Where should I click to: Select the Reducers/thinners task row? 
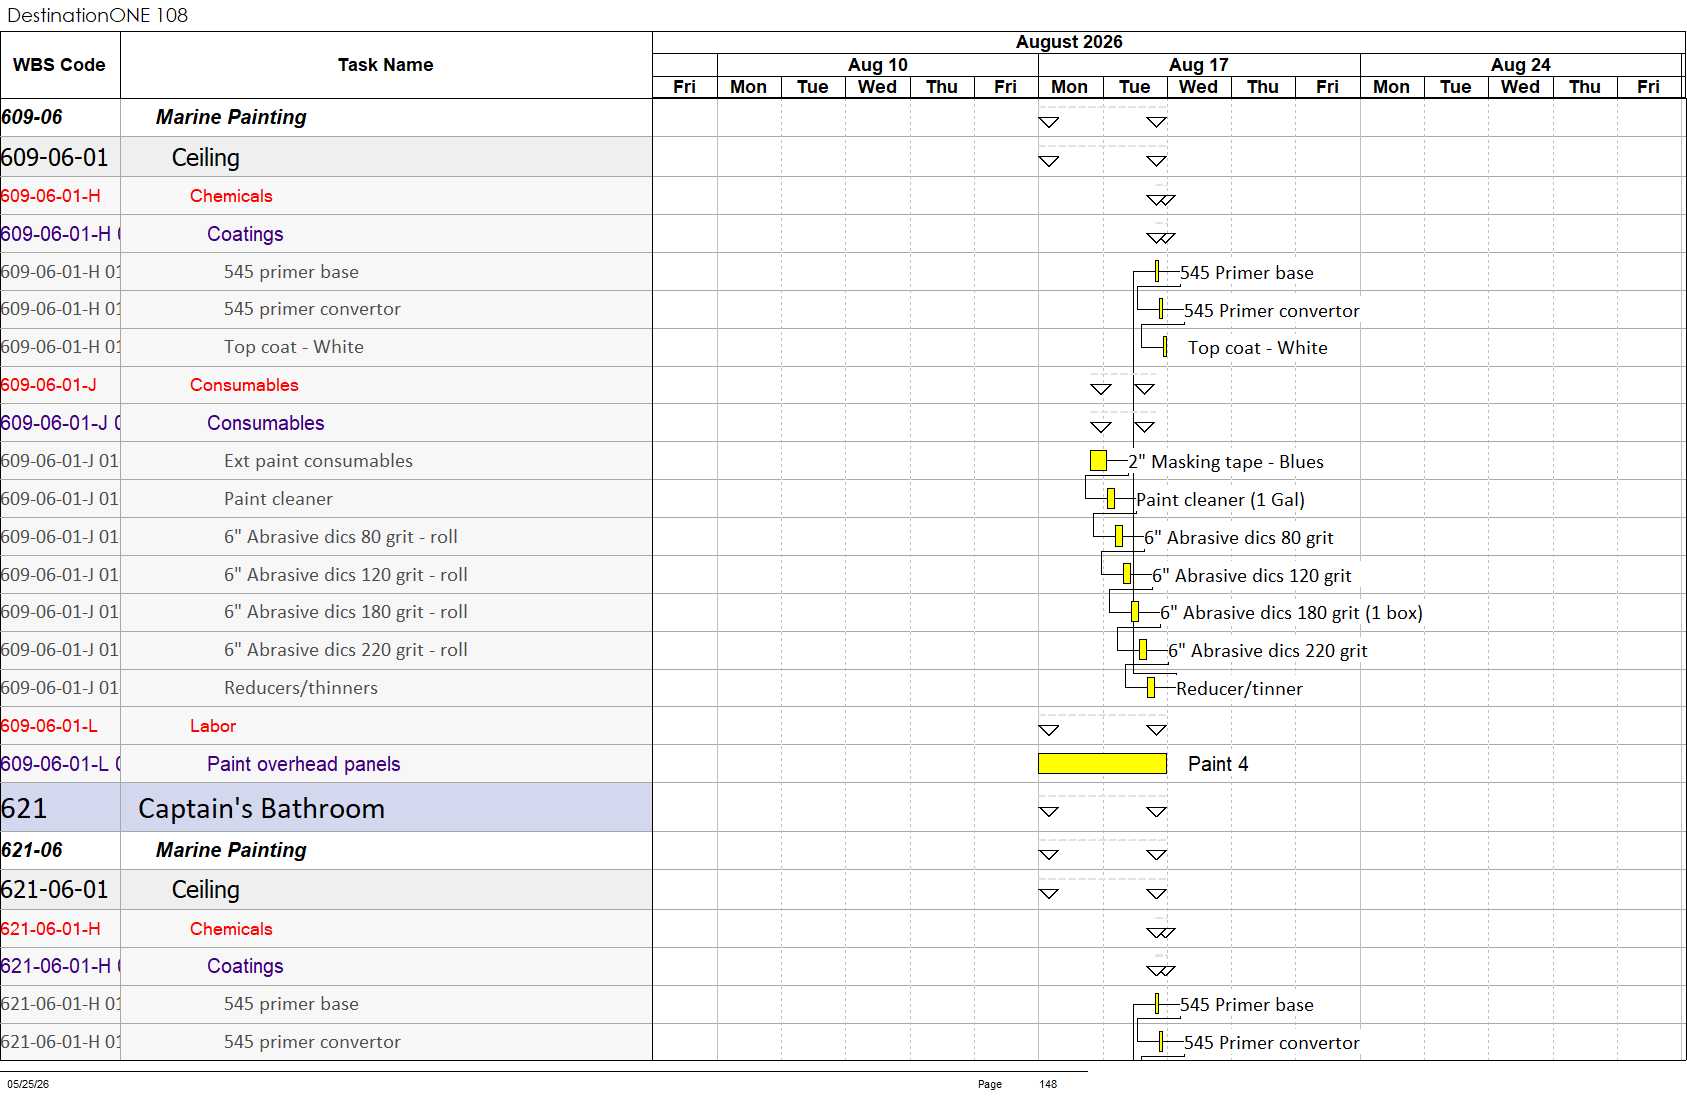pyautogui.click(x=326, y=688)
